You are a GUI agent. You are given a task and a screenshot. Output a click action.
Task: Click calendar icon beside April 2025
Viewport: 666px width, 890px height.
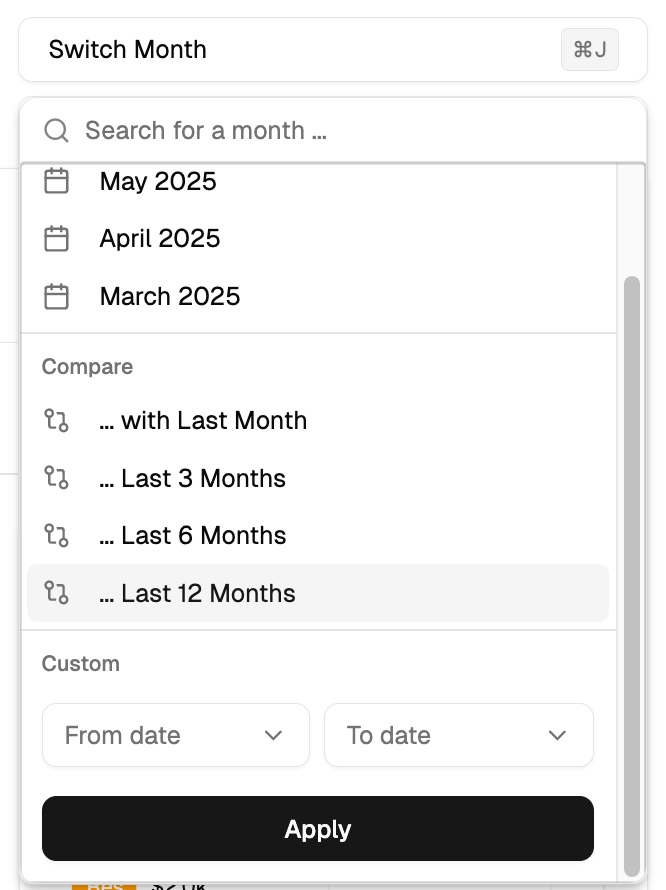point(57,239)
